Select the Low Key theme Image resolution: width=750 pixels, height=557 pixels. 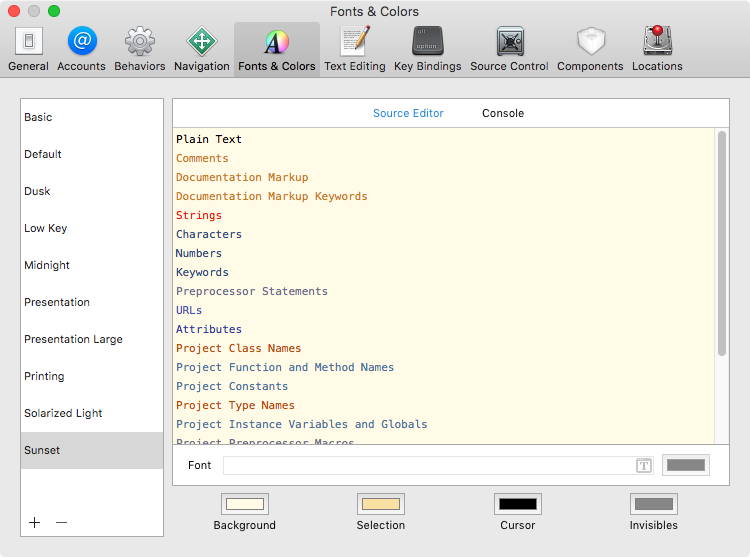(92, 228)
